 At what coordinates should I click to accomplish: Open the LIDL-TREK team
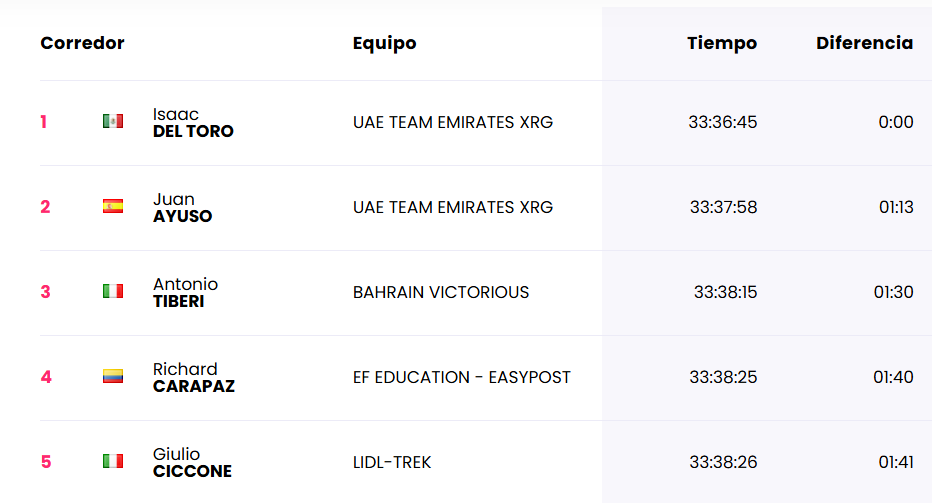(392, 463)
